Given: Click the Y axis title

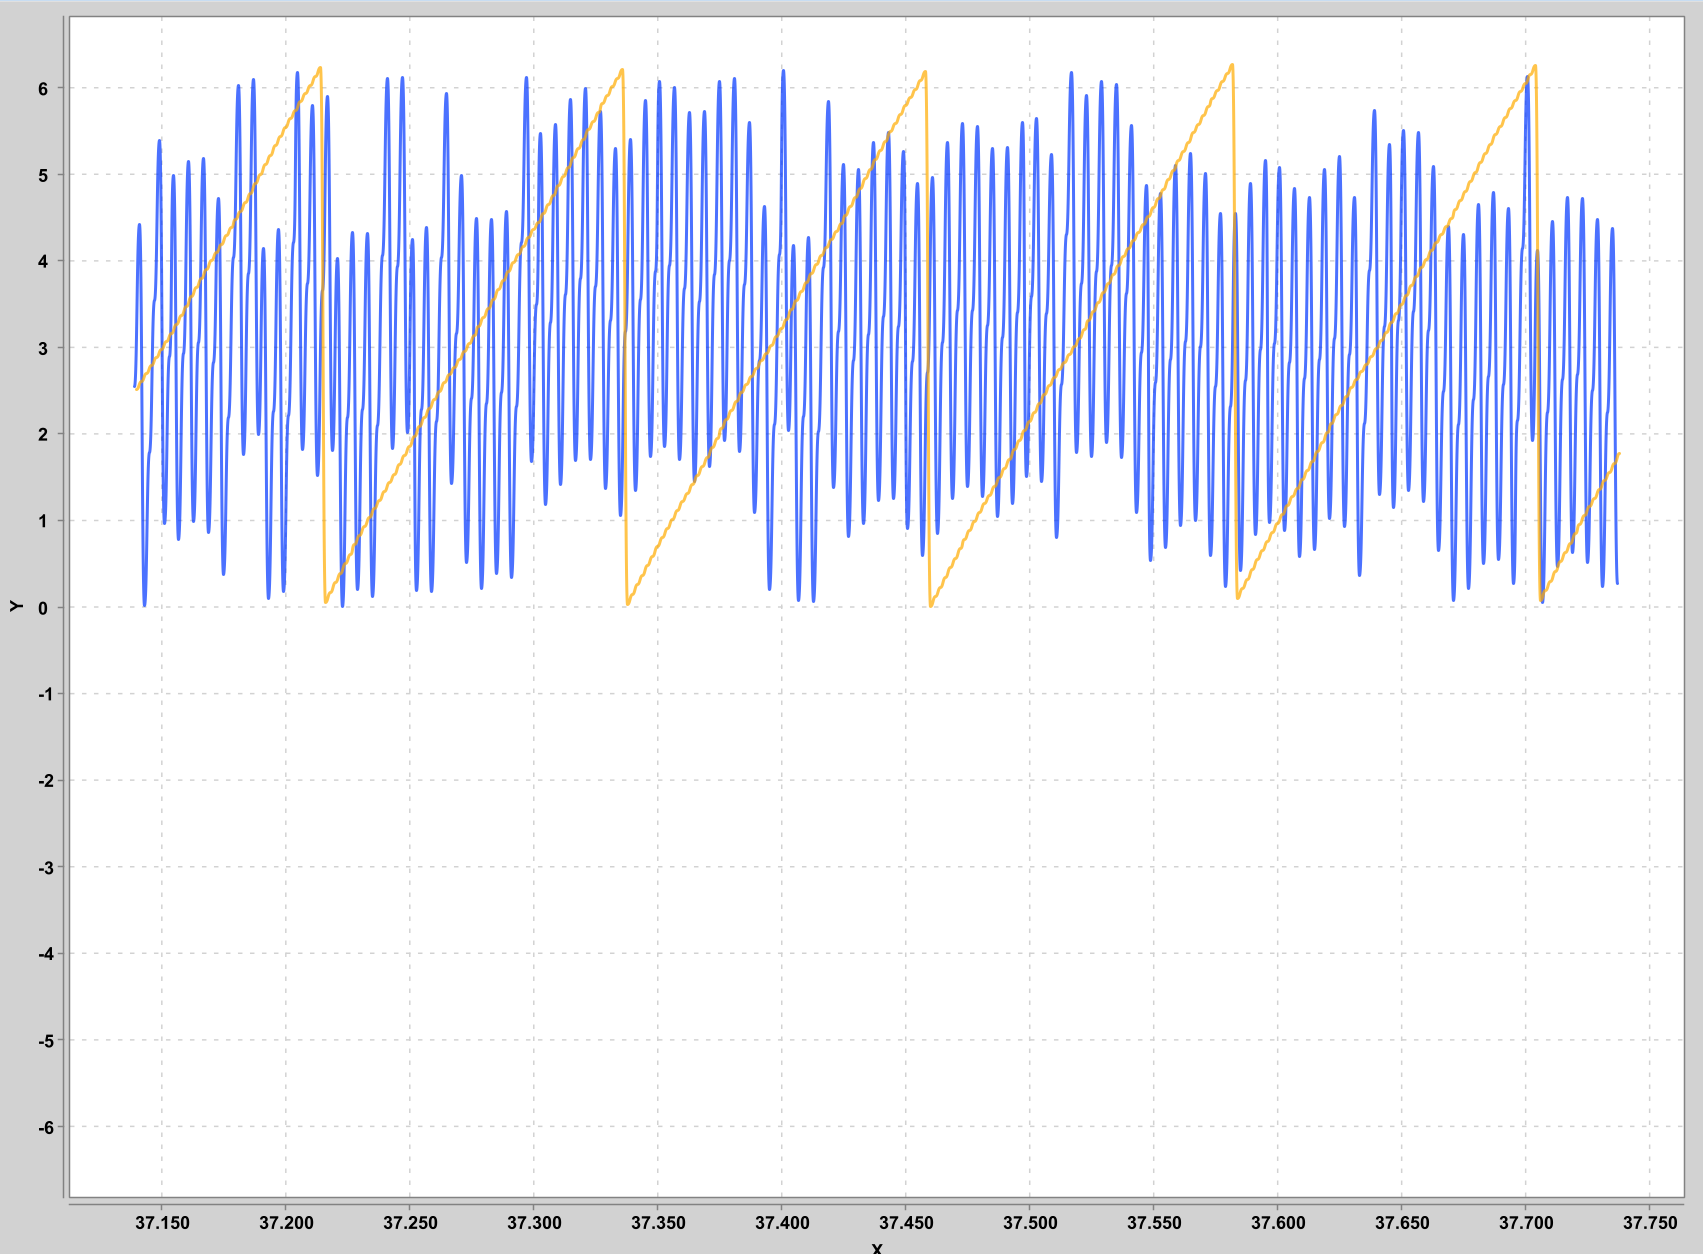Looking at the screenshot, I should click(15, 606).
